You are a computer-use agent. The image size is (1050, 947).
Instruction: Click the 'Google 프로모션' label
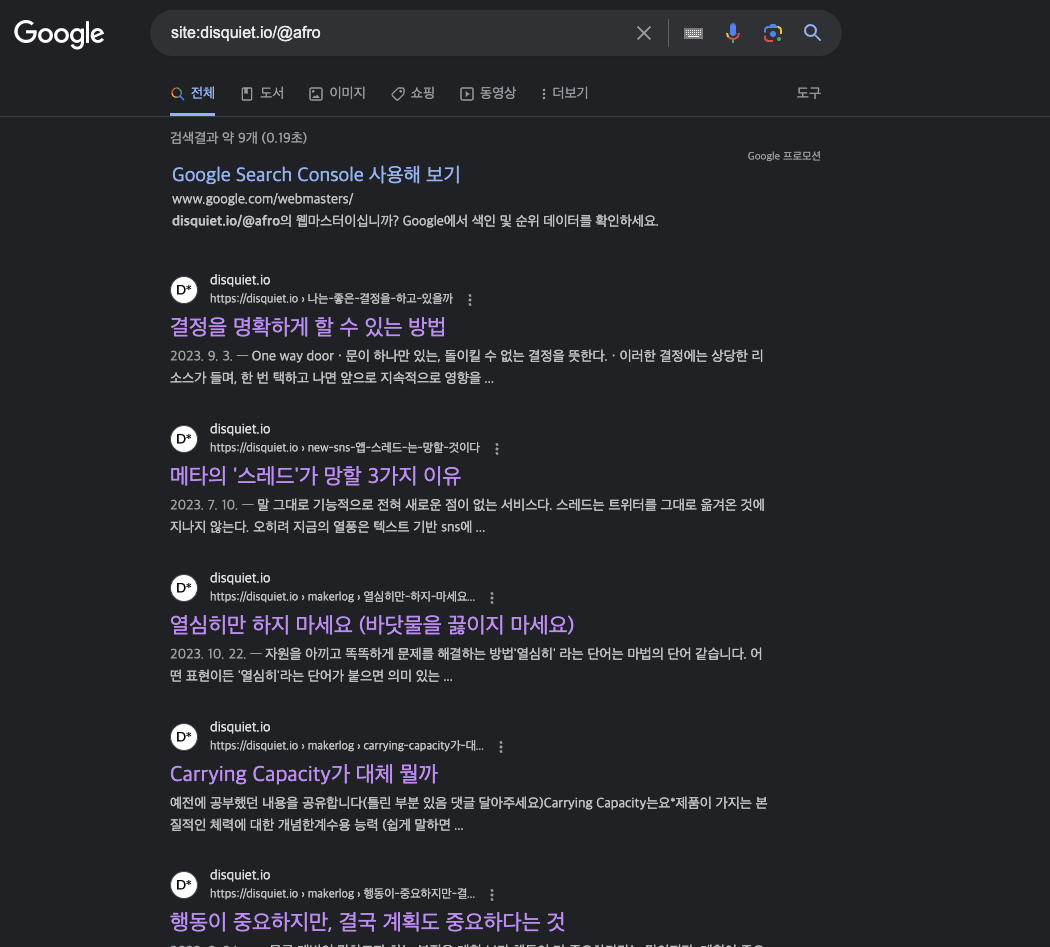tap(783, 156)
